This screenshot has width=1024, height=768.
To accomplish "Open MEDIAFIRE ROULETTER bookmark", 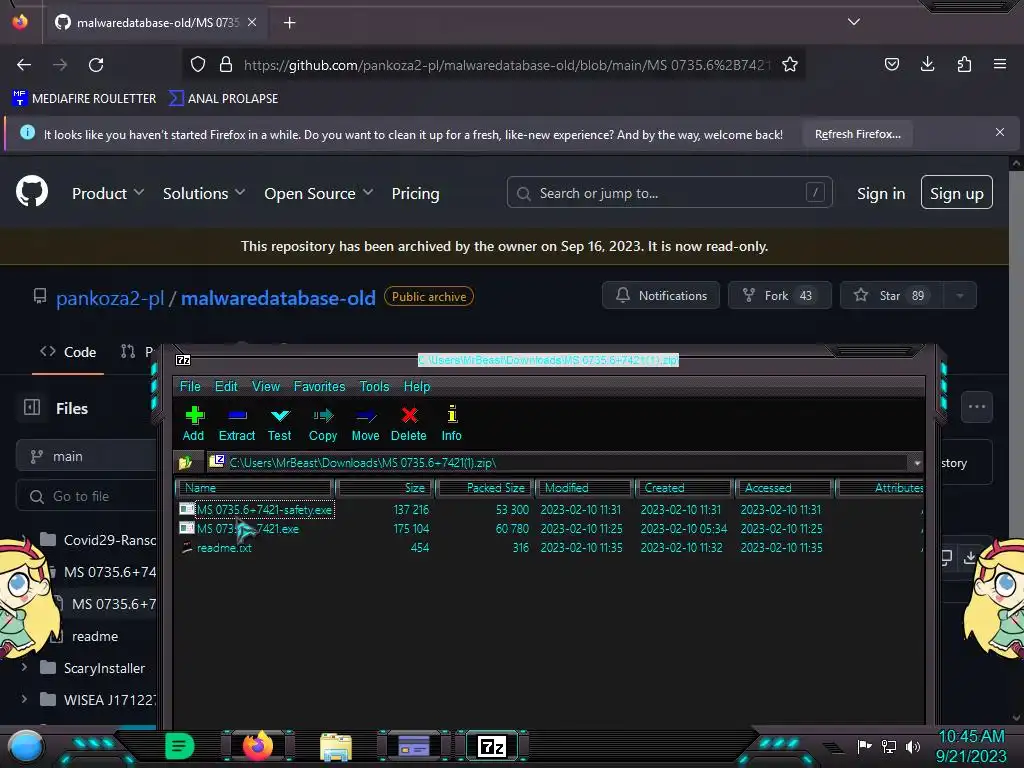I will coord(84,99).
